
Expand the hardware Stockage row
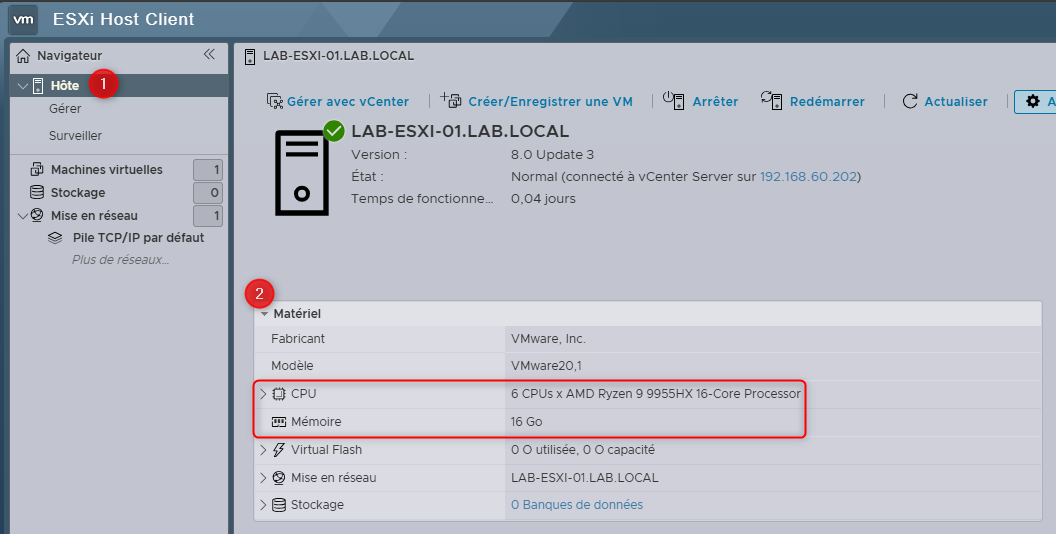tap(263, 504)
